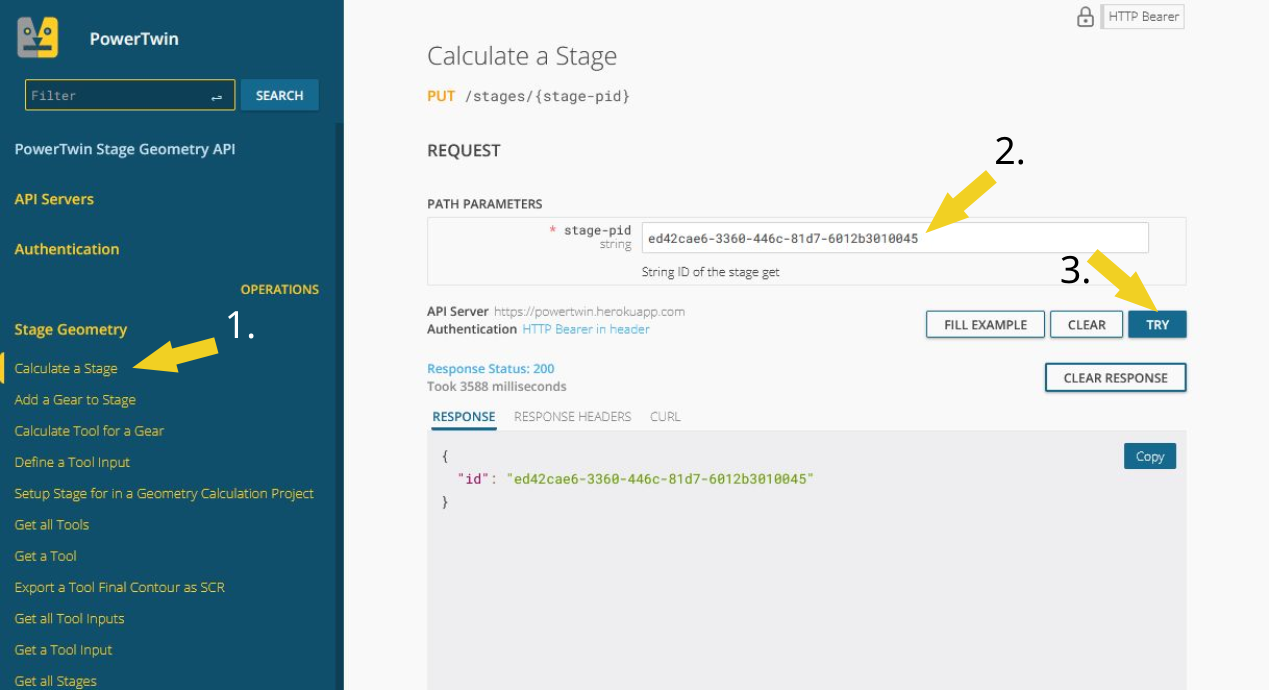
Task: Select Calculate a Stage operation
Action: [x=66, y=368]
